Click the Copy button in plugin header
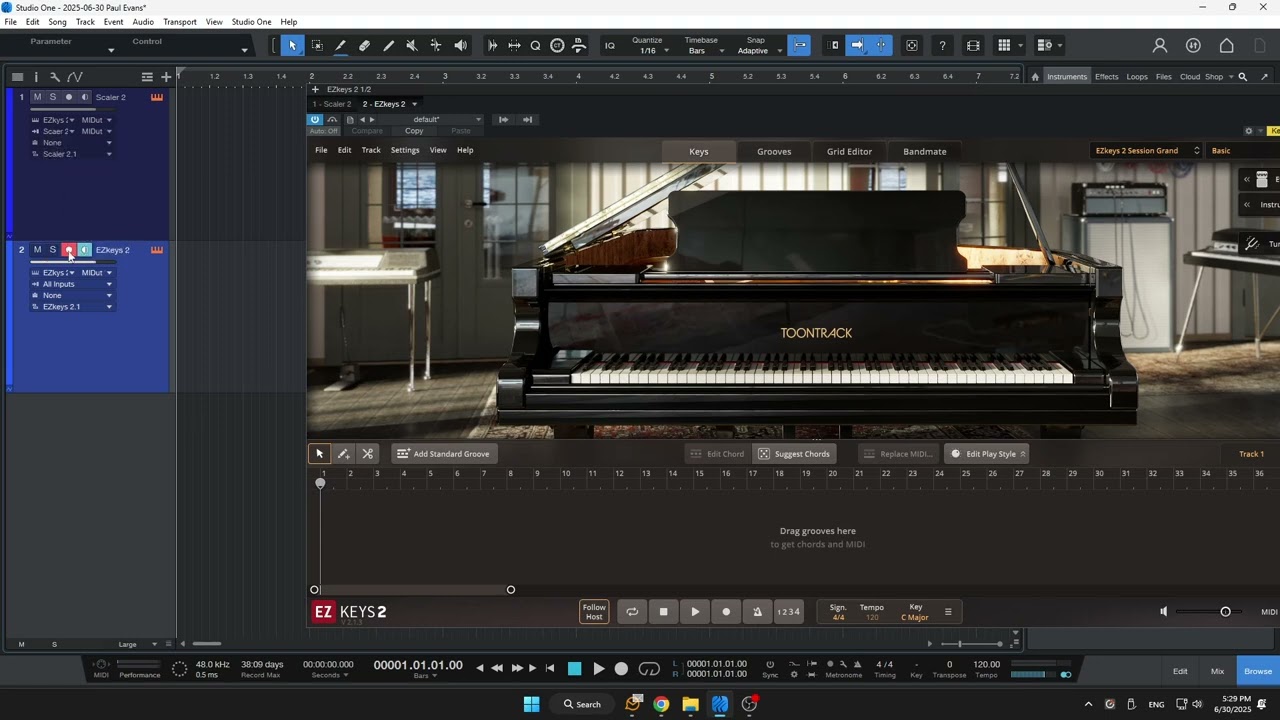The image size is (1280, 720). click(x=414, y=131)
